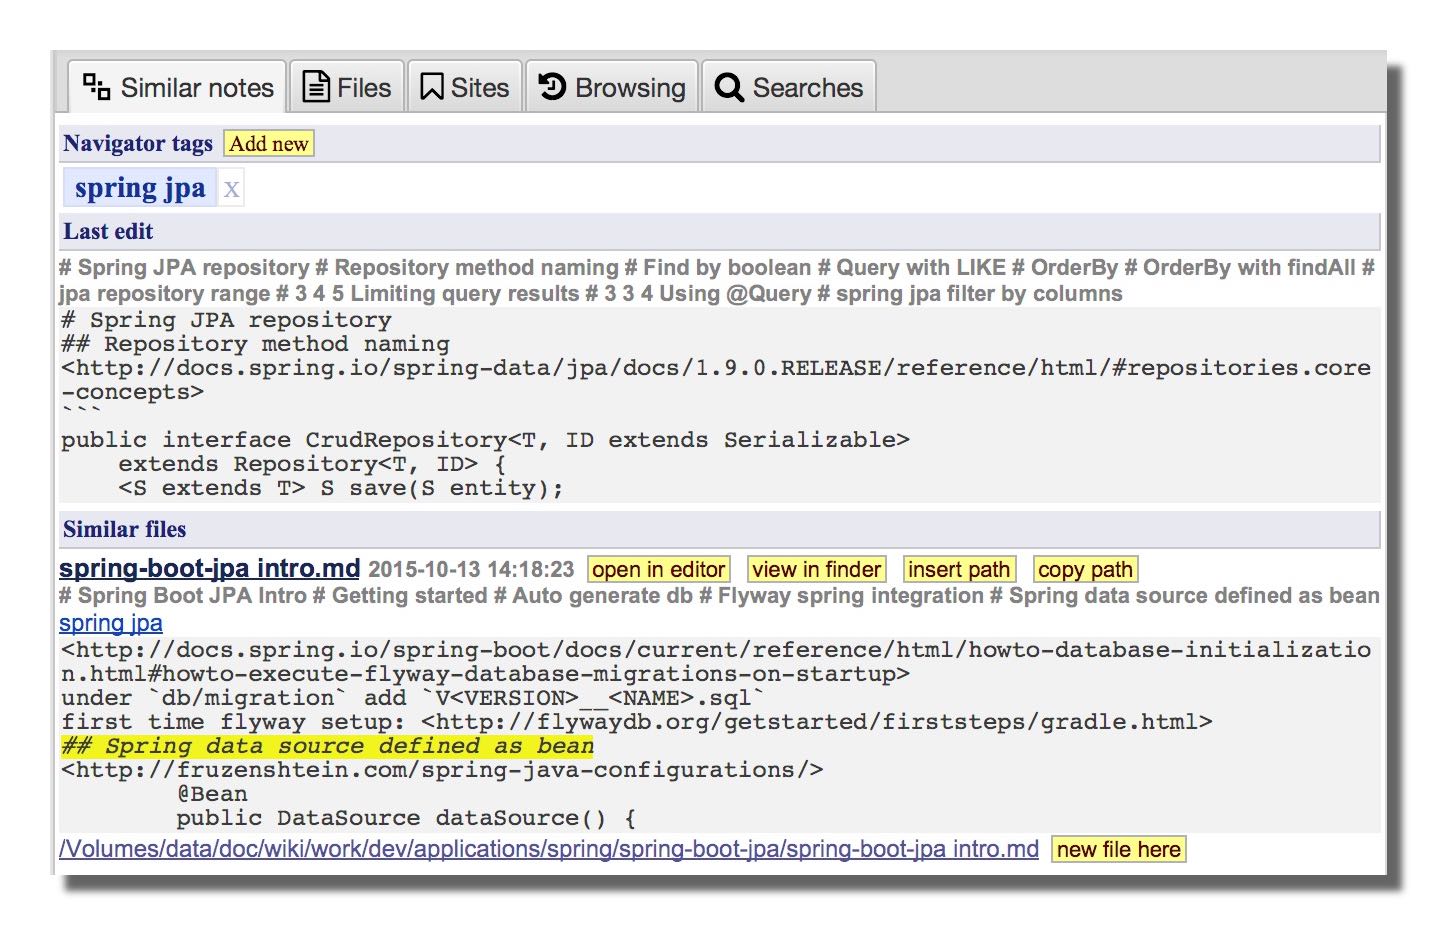Click the '# Spring JPA repository' code line
The height and width of the screenshot is (925, 1437).
(x=226, y=320)
